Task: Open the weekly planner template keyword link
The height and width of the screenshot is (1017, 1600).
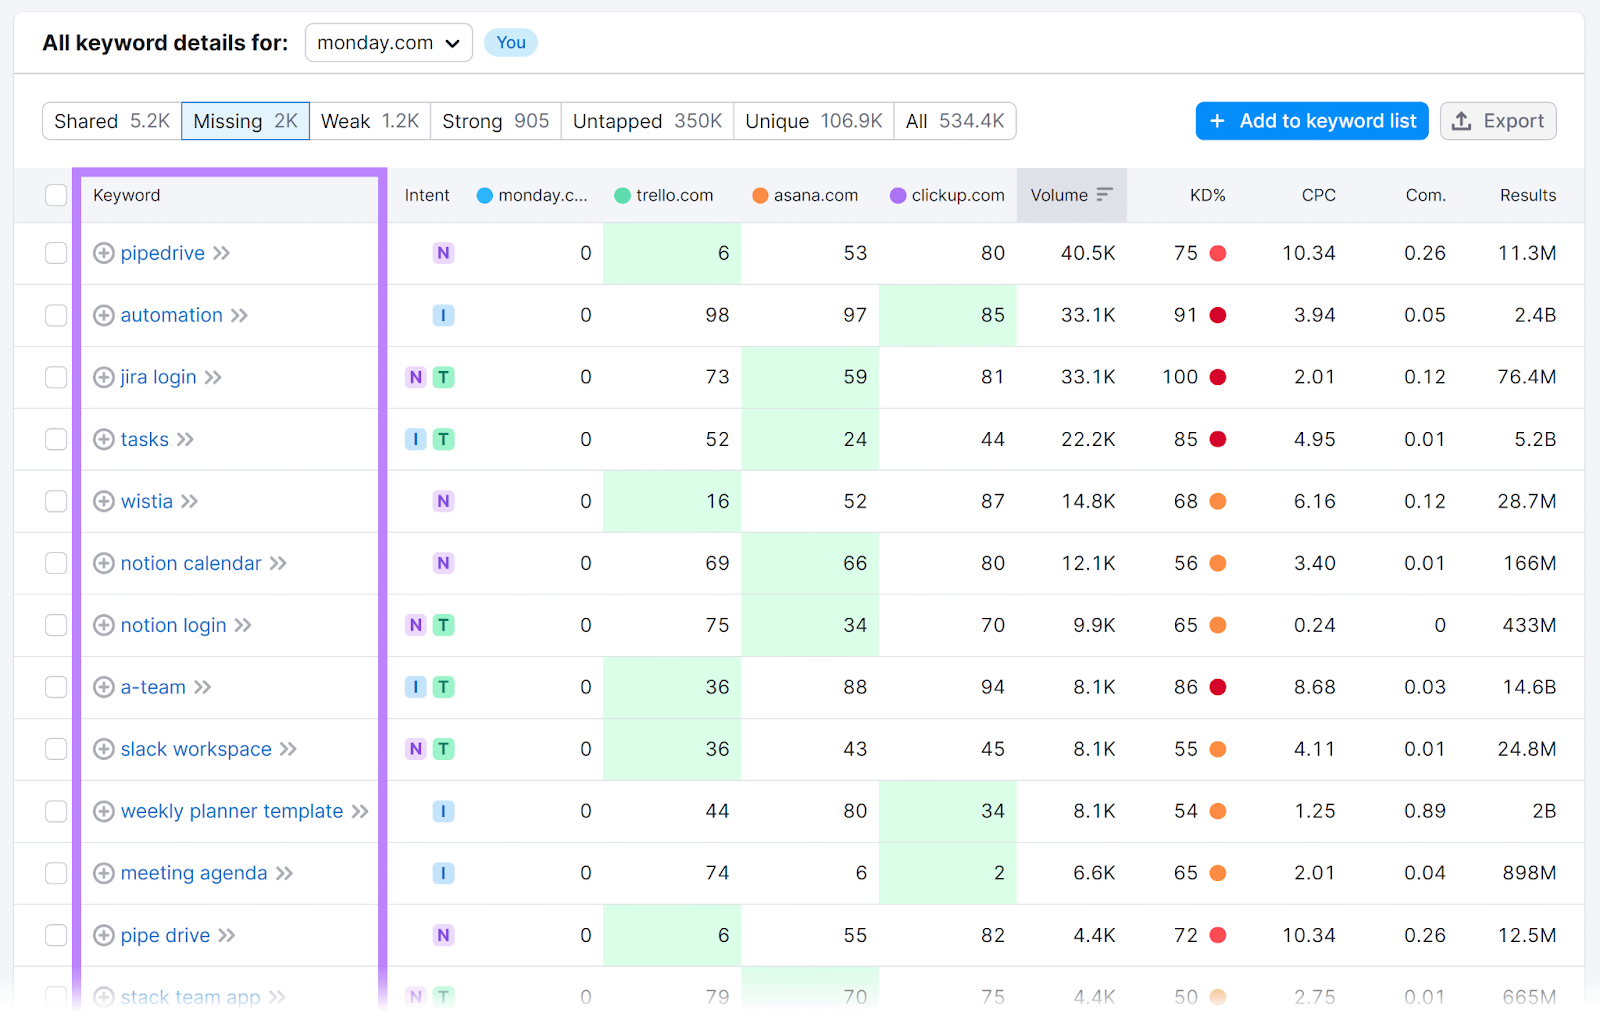Action: (231, 811)
